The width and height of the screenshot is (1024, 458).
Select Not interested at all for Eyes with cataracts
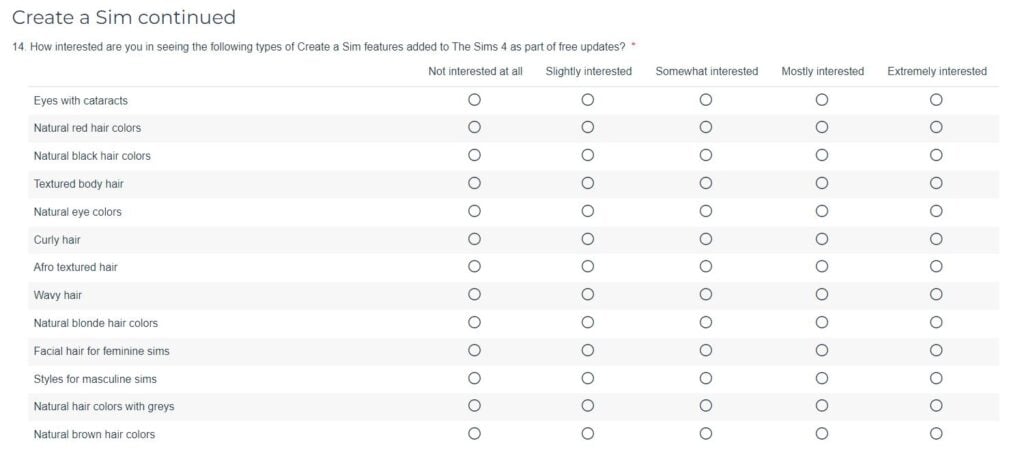click(x=475, y=100)
